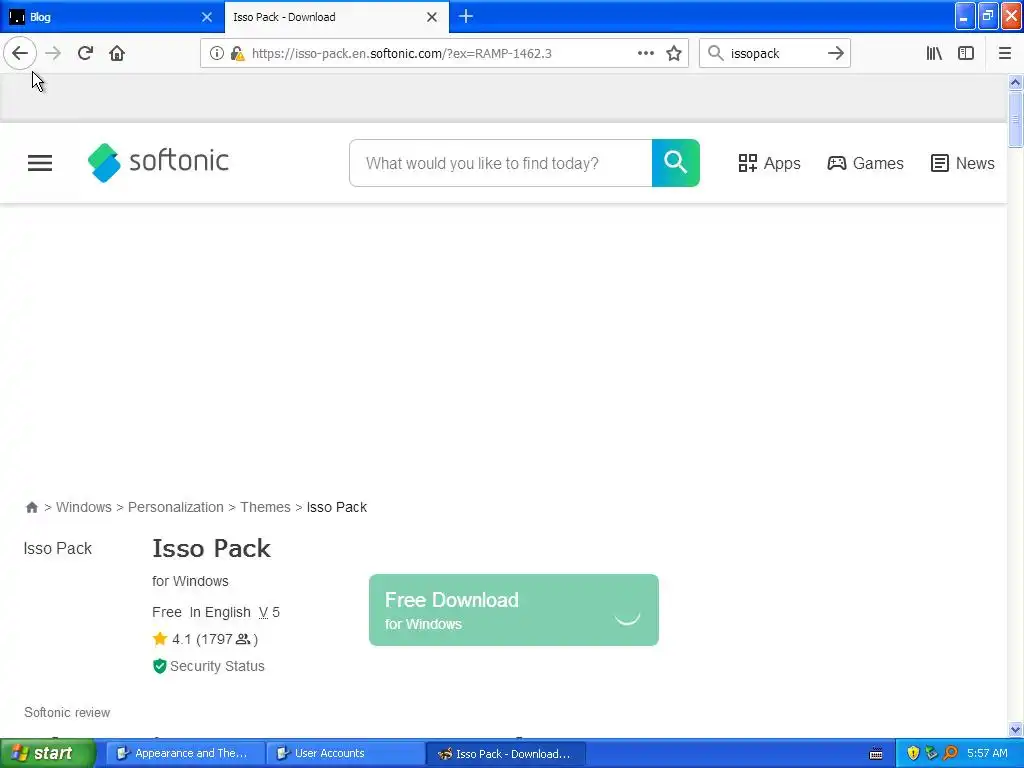Go to Themes breadcrumb link

coord(265,507)
